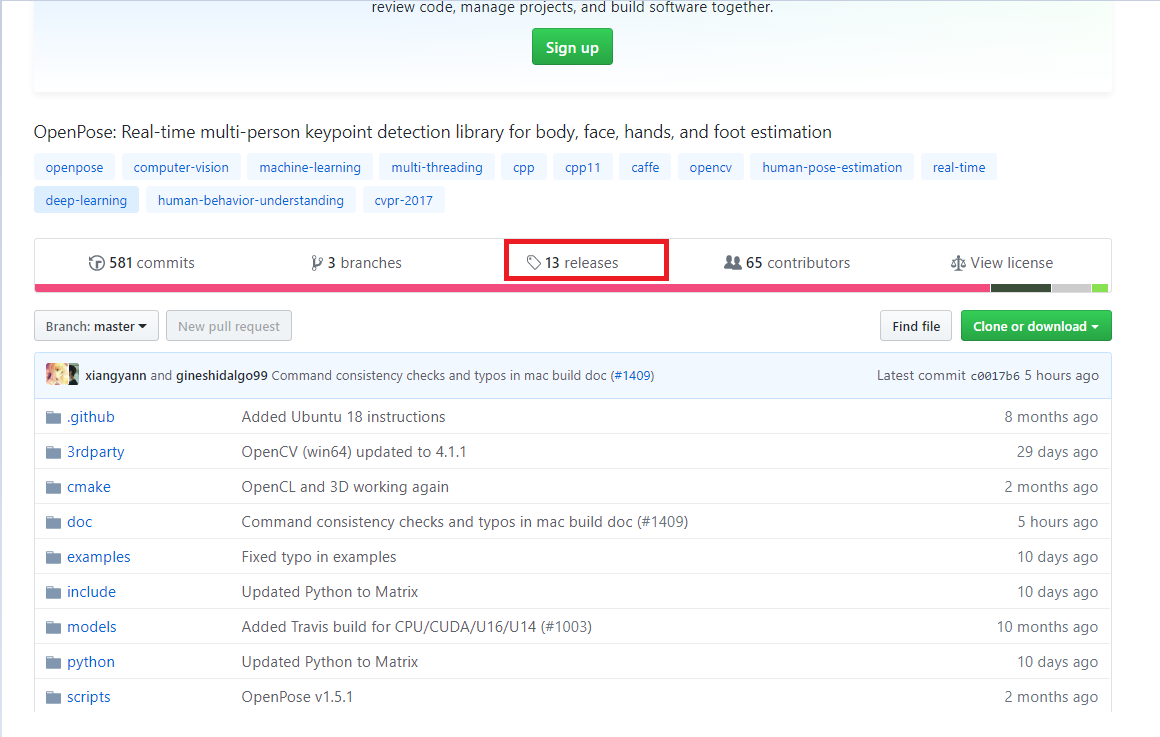1160x737 pixels.
Task: Select the machine-learning topic tag
Action: click(310, 167)
